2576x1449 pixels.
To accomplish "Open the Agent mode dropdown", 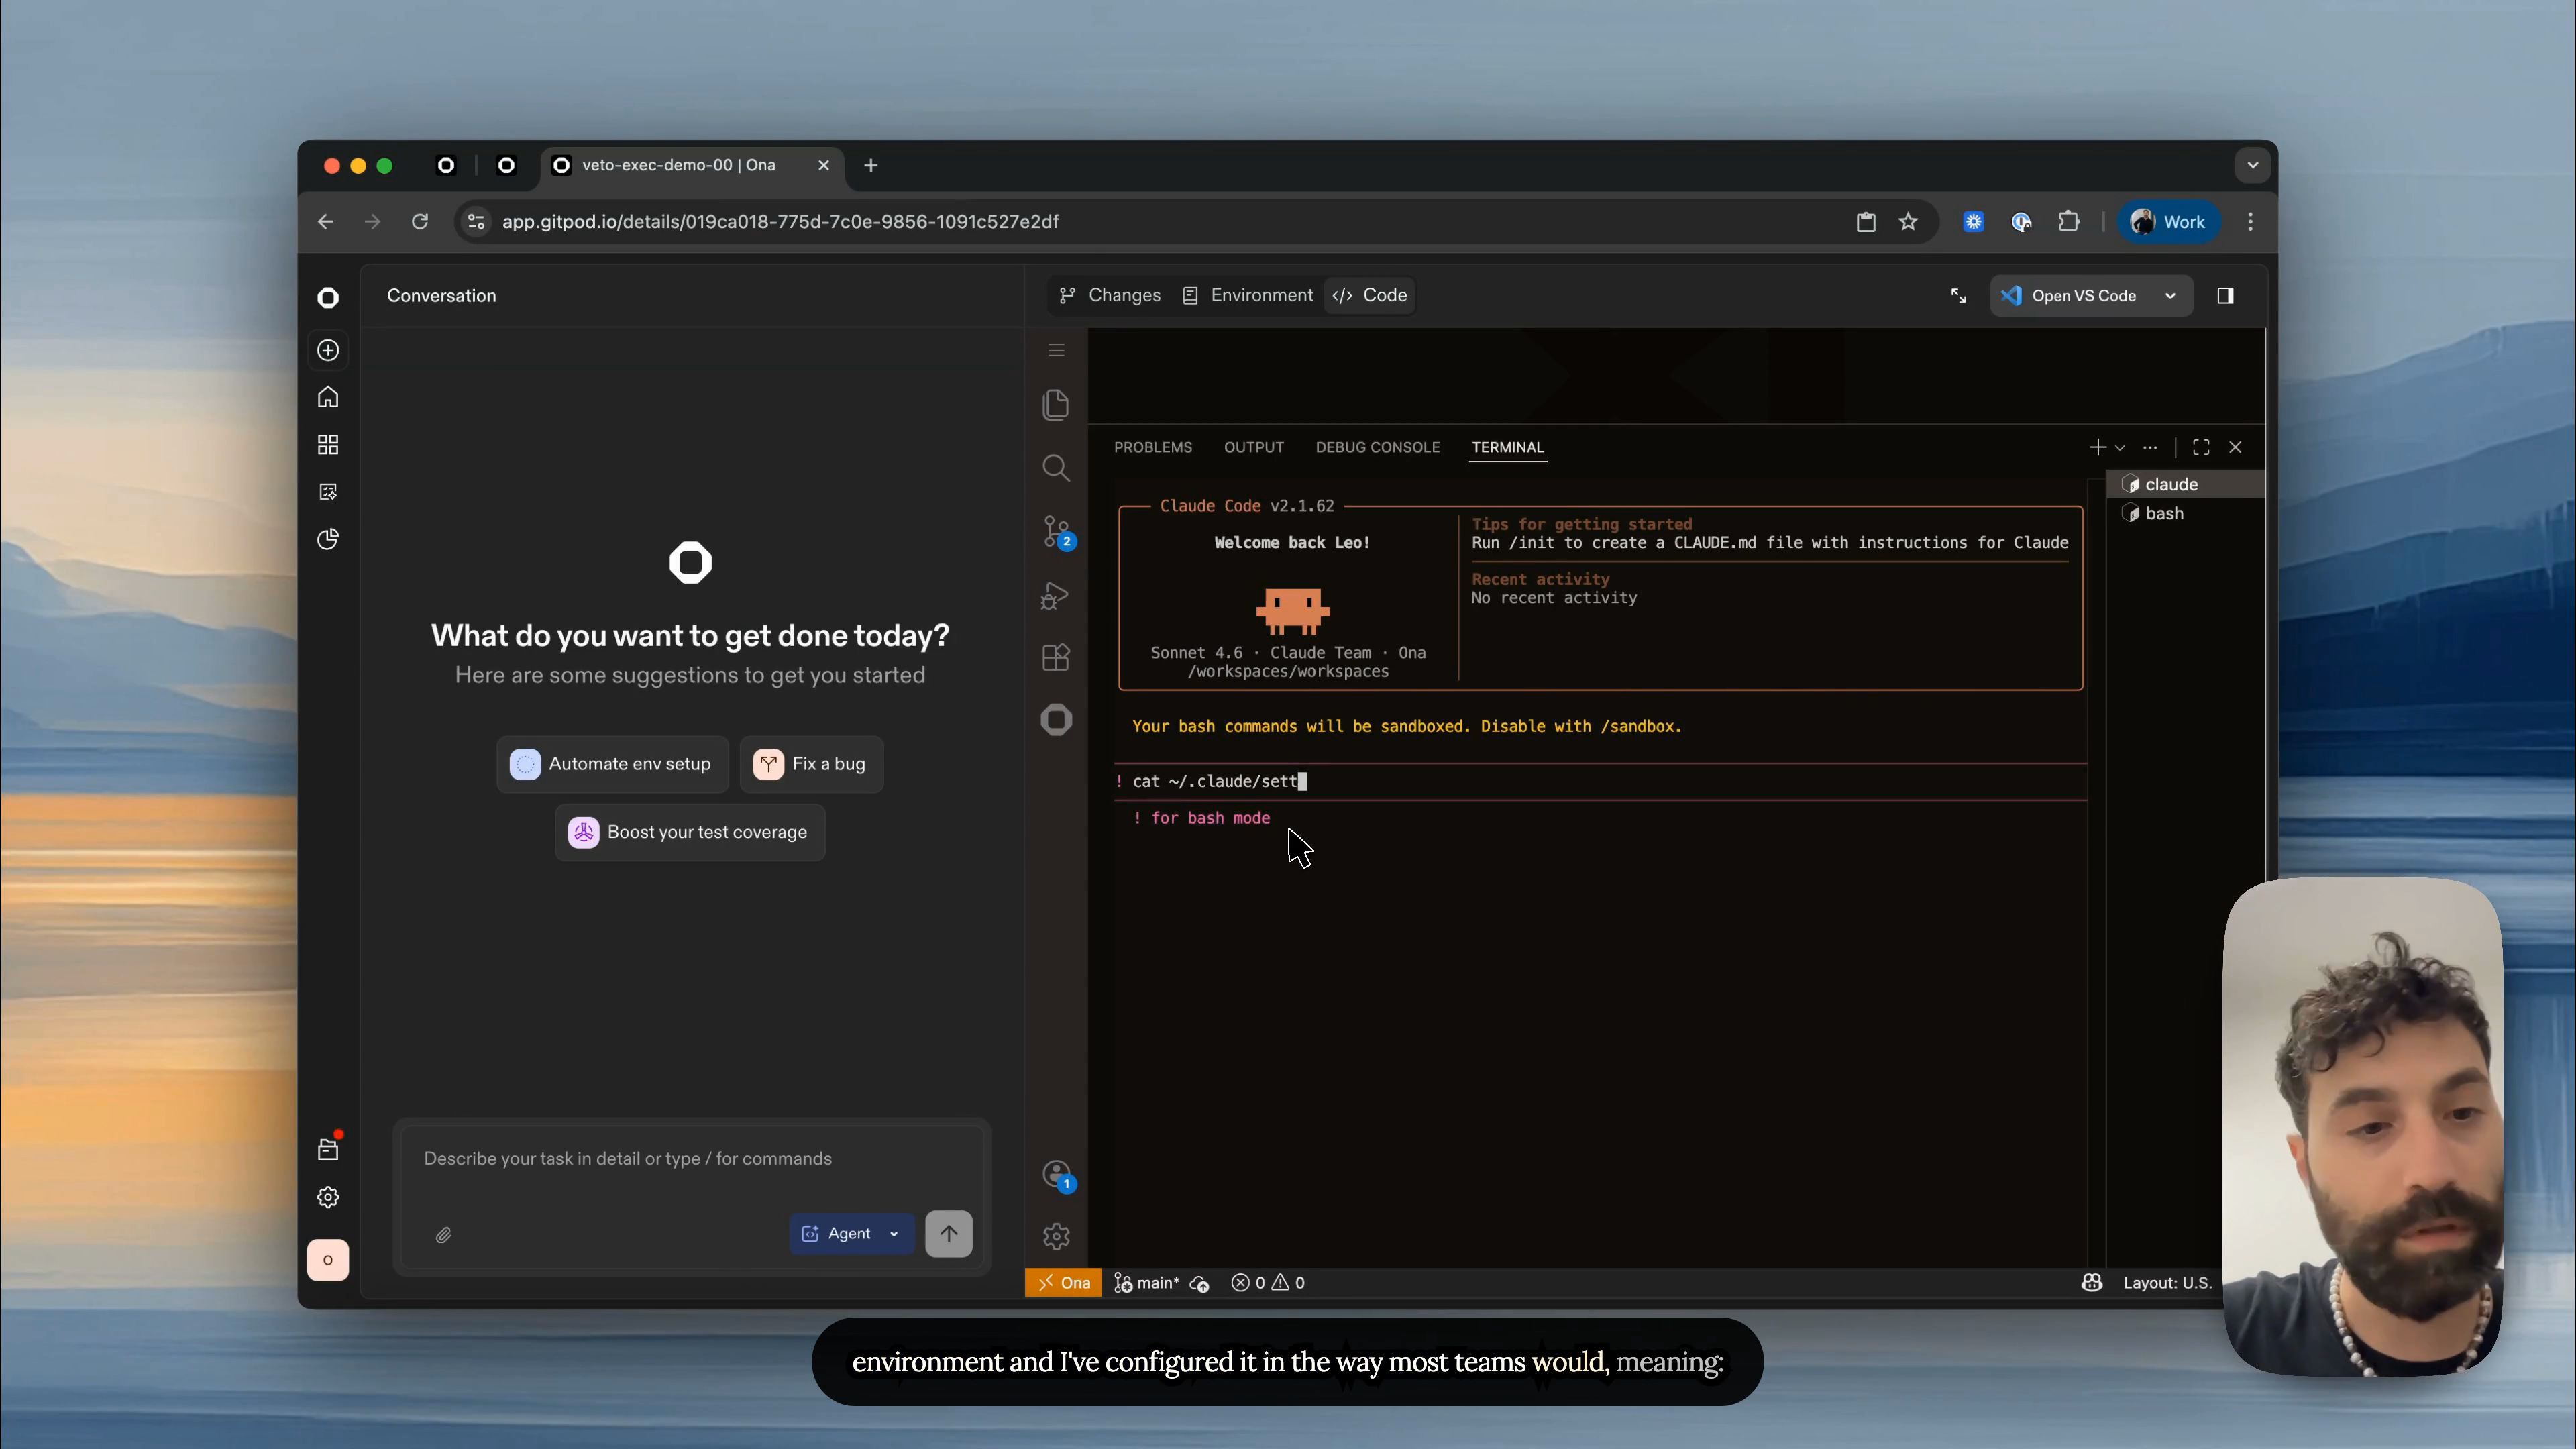I will 851,1234.
